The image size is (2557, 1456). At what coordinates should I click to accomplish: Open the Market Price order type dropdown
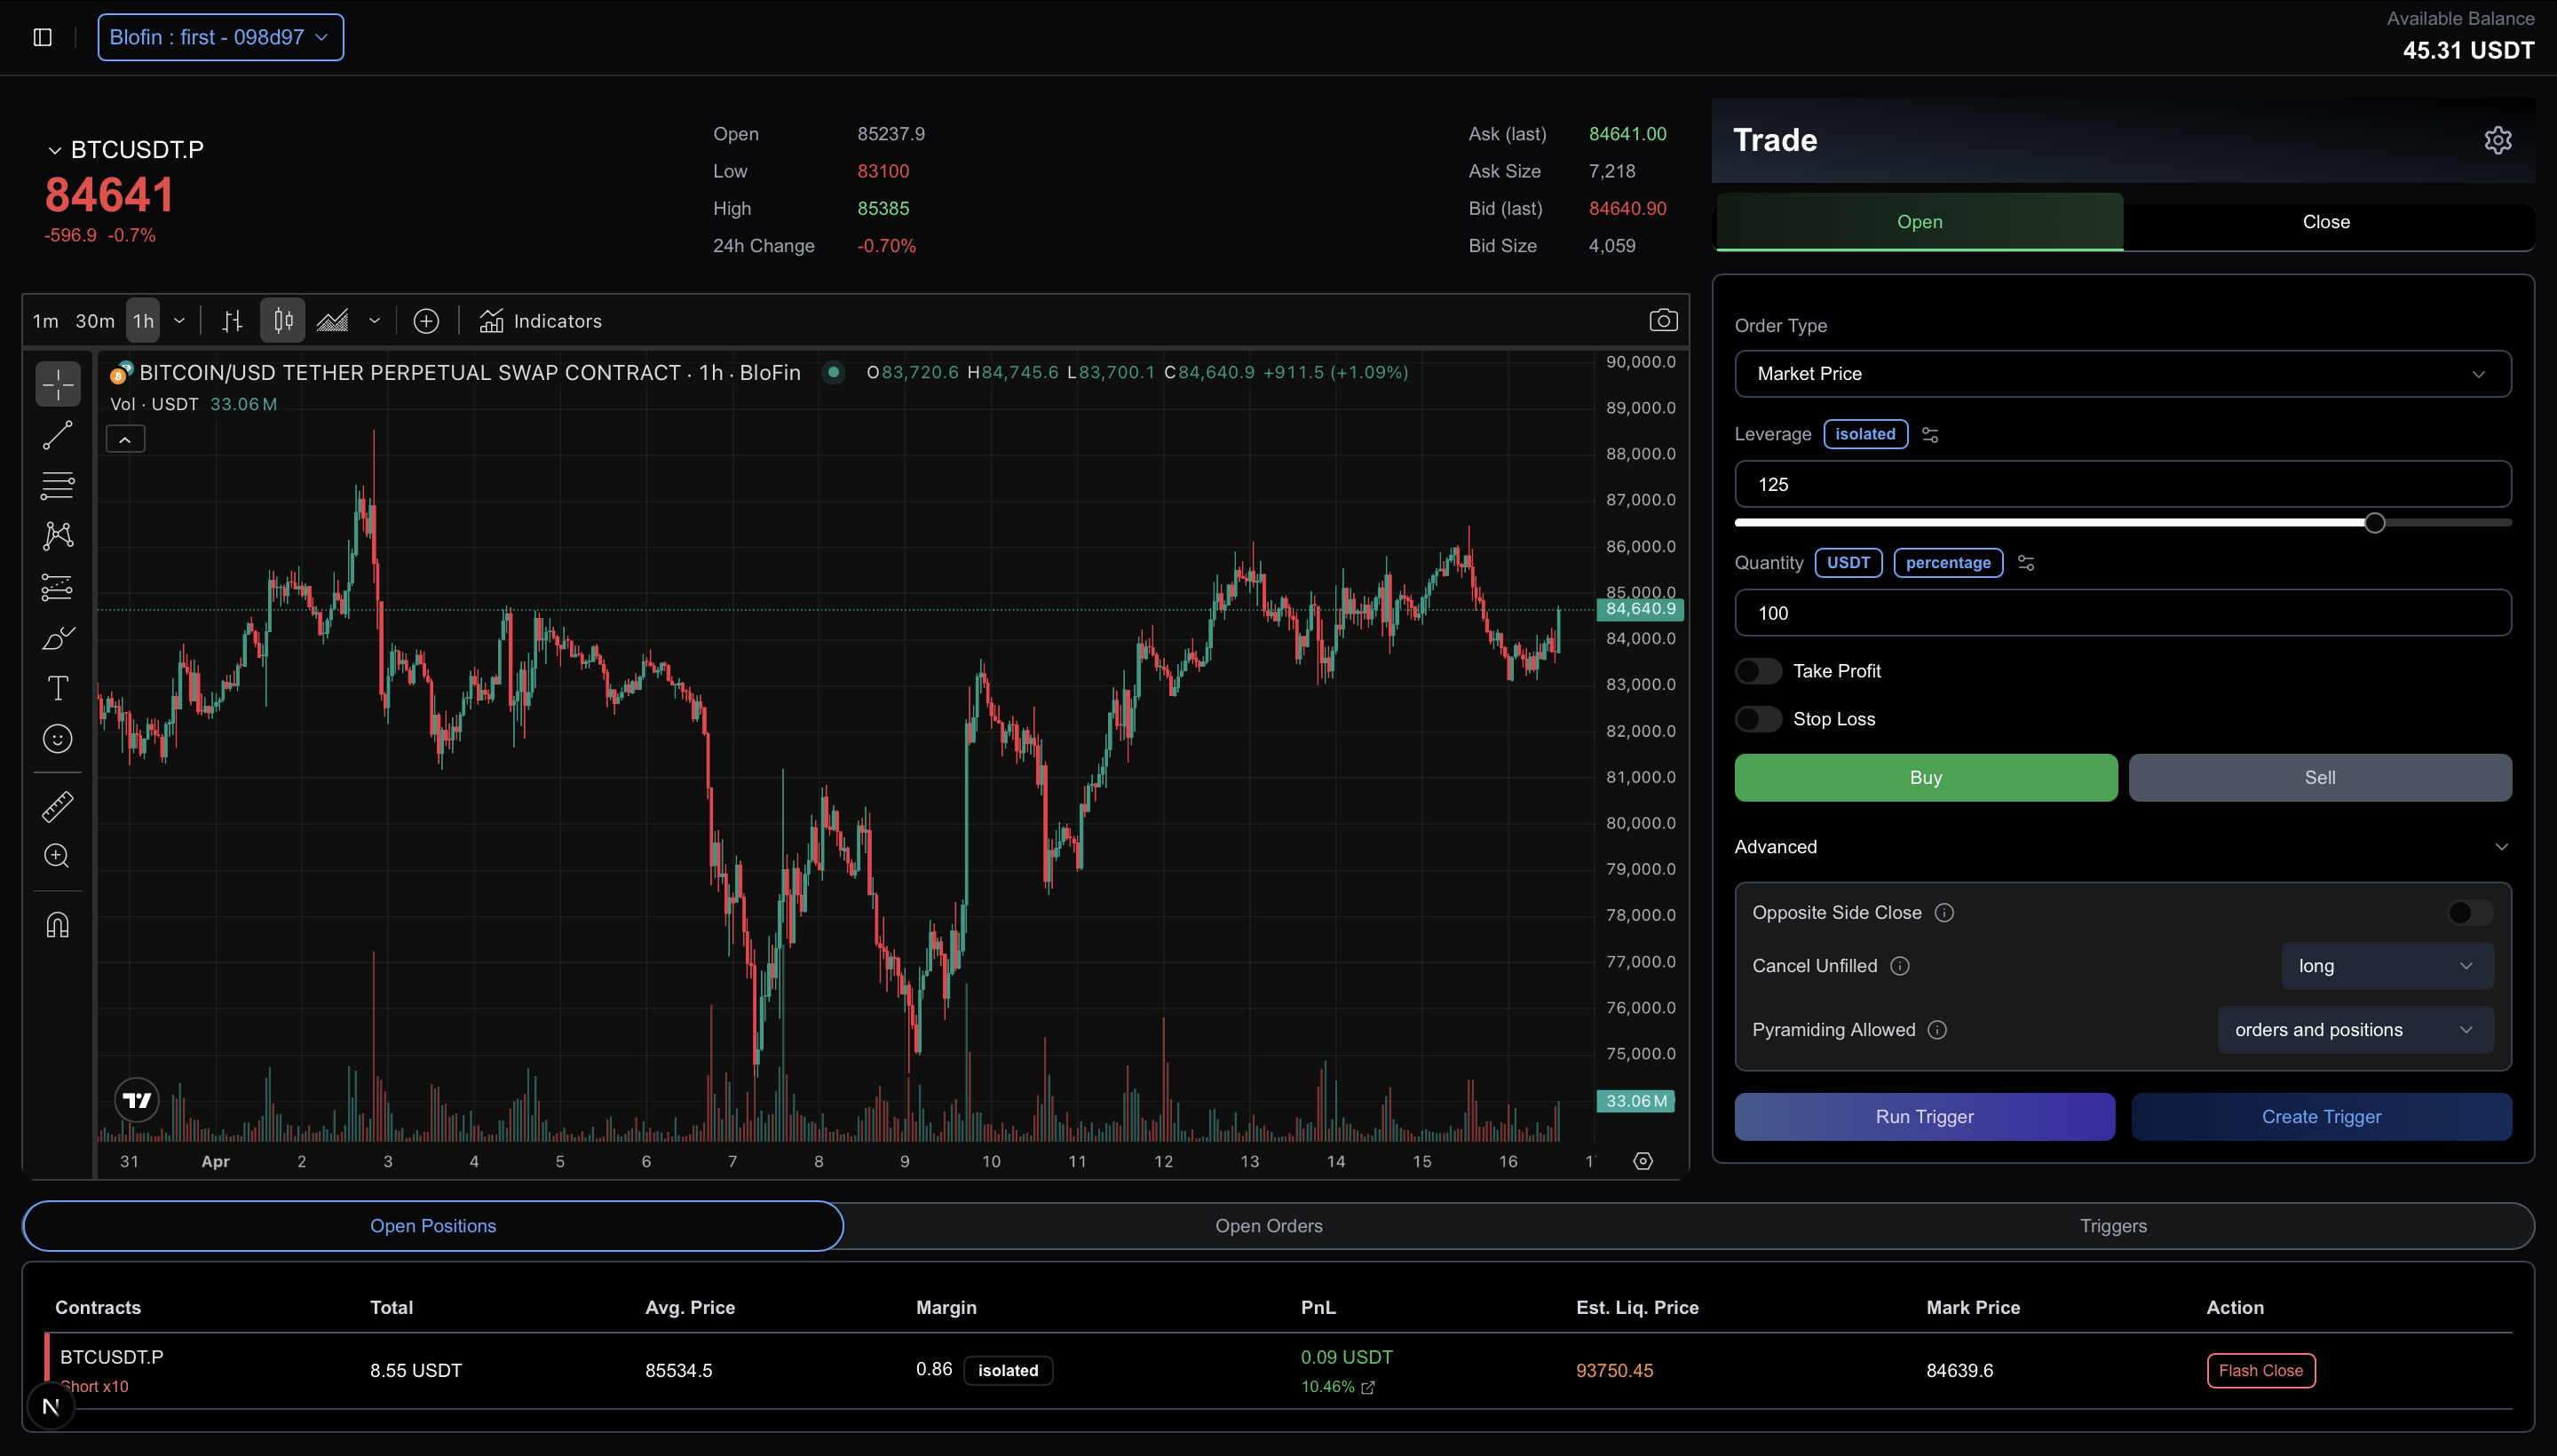pyautogui.click(x=2122, y=374)
